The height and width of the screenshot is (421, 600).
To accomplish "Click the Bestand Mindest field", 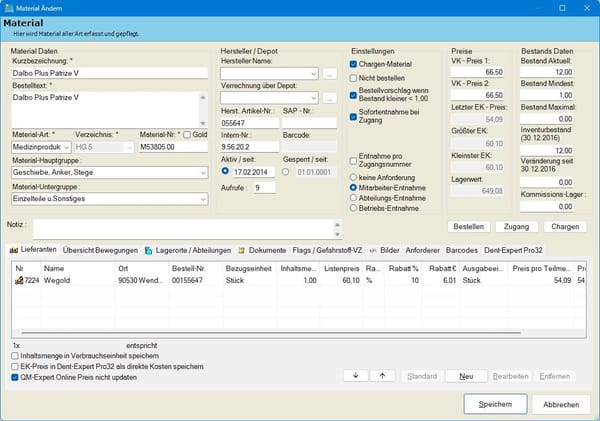I will (546, 95).
